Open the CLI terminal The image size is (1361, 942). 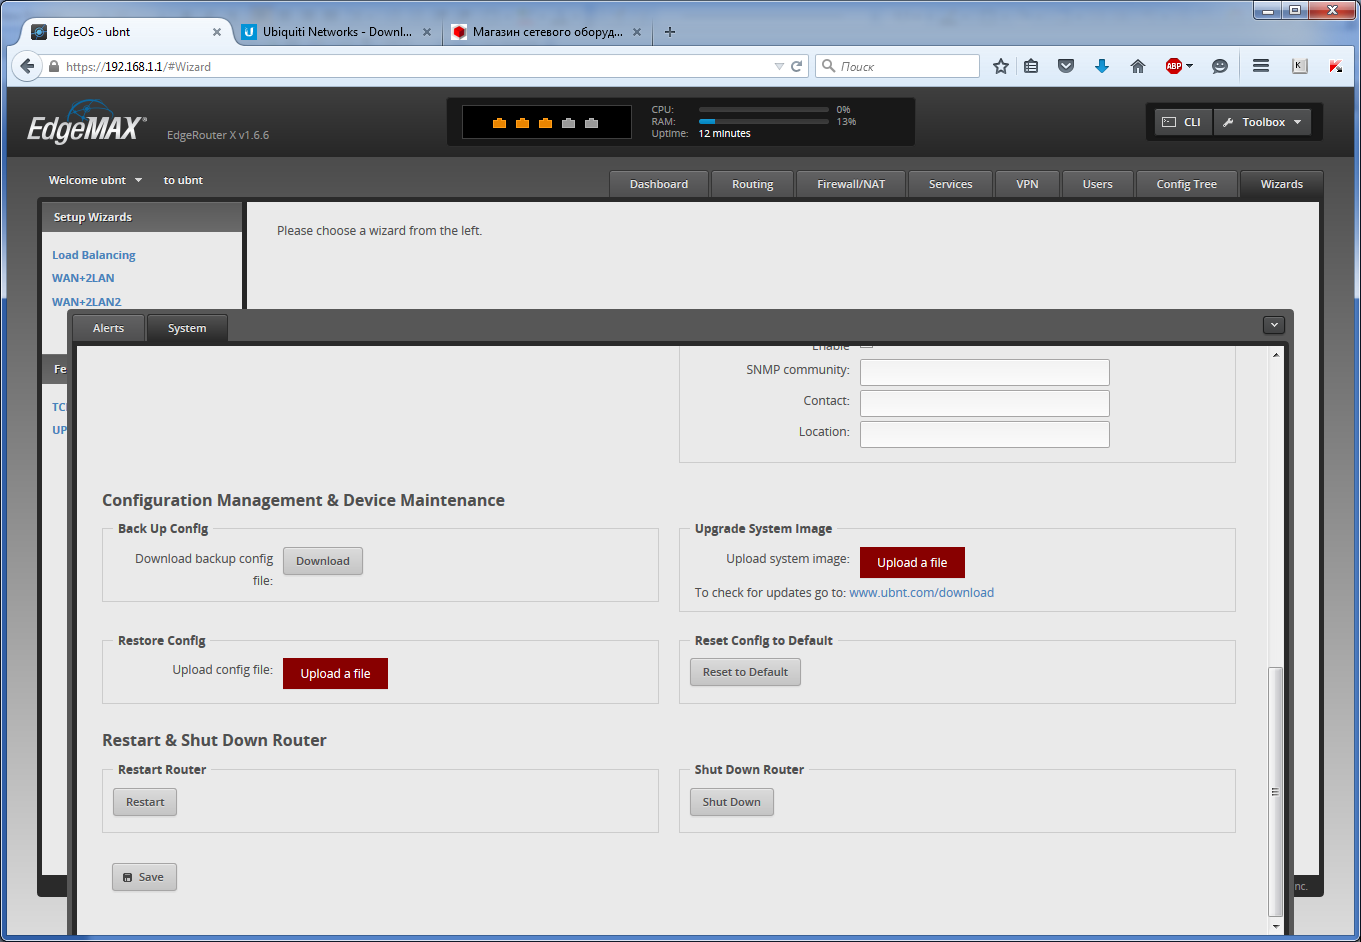1182,121
